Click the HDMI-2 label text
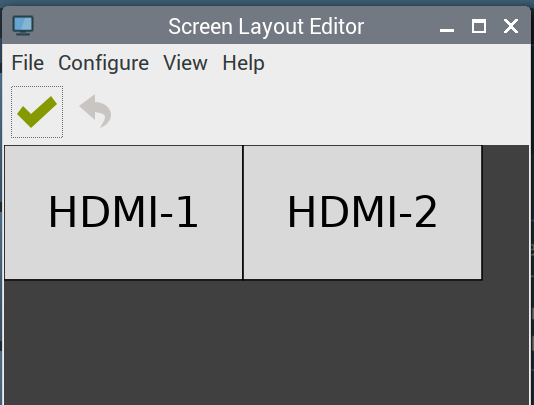Viewport: 534px width, 405px height. tap(362, 212)
